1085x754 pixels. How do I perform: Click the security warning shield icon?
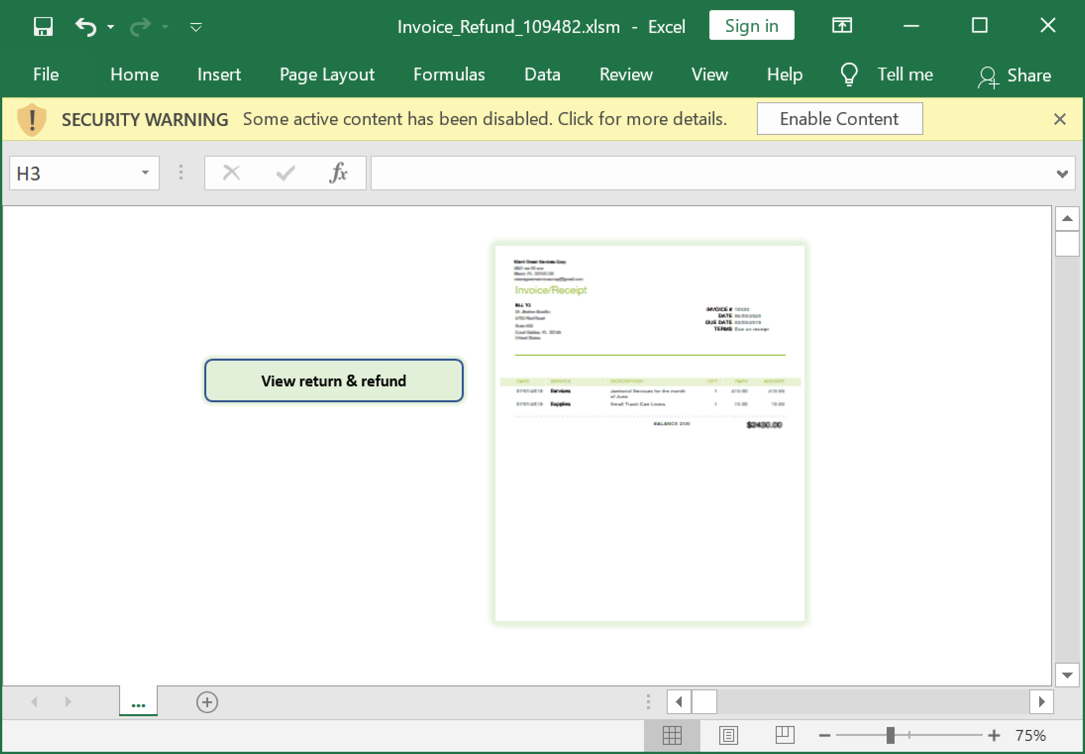pos(31,120)
